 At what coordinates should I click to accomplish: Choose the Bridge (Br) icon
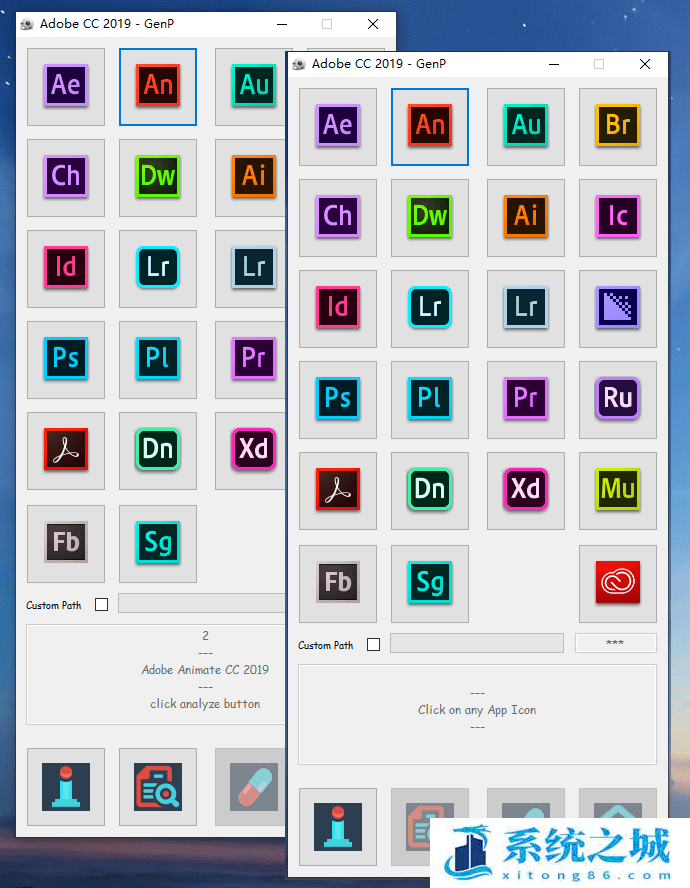[x=617, y=126]
